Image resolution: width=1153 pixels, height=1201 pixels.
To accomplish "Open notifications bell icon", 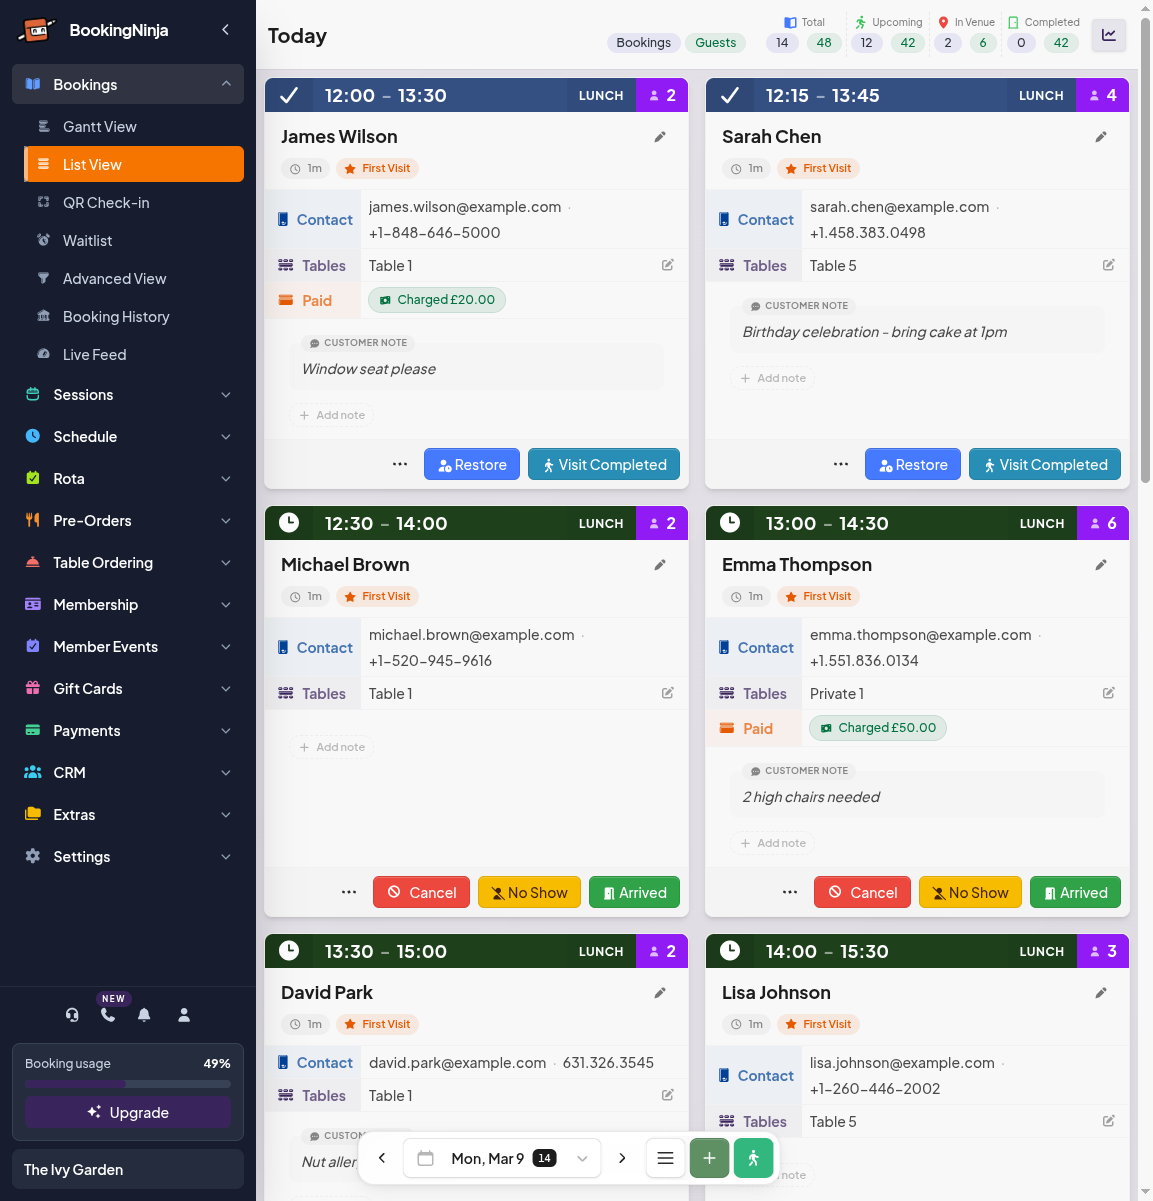I will point(144,1015).
